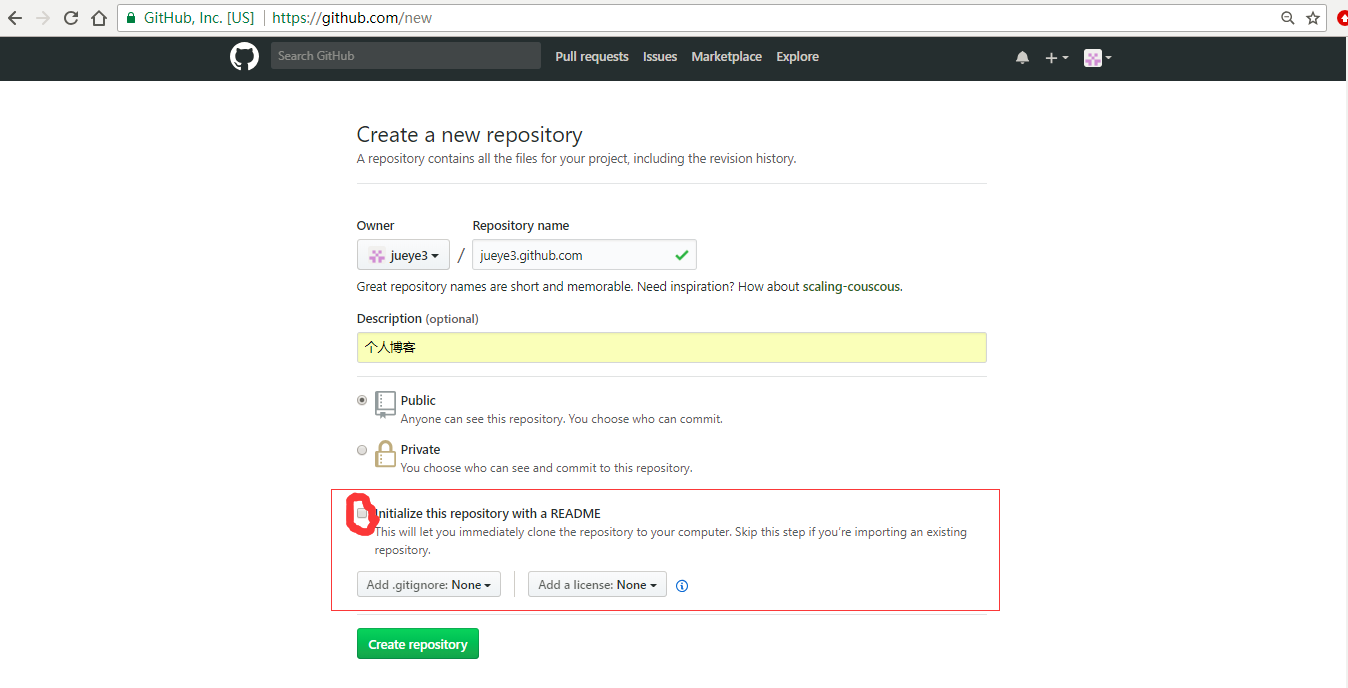
Task: Click the red extension icon in browser toolbar
Action: pos(1342,18)
